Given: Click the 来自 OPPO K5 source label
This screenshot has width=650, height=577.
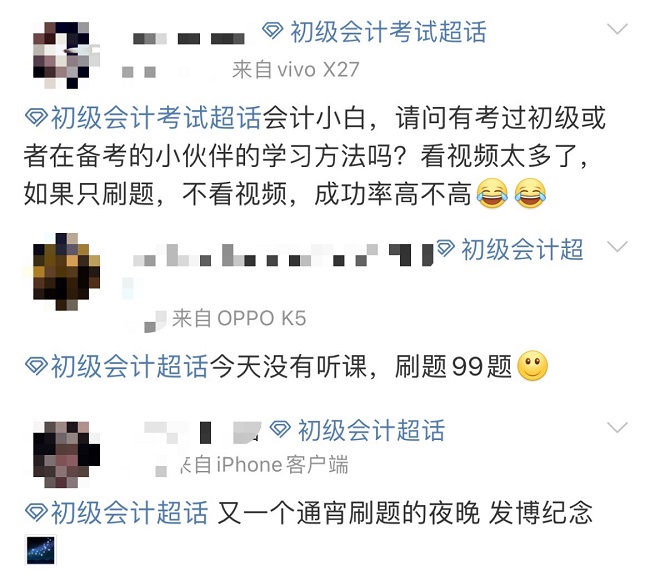Looking at the screenshot, I should [239, 318].
